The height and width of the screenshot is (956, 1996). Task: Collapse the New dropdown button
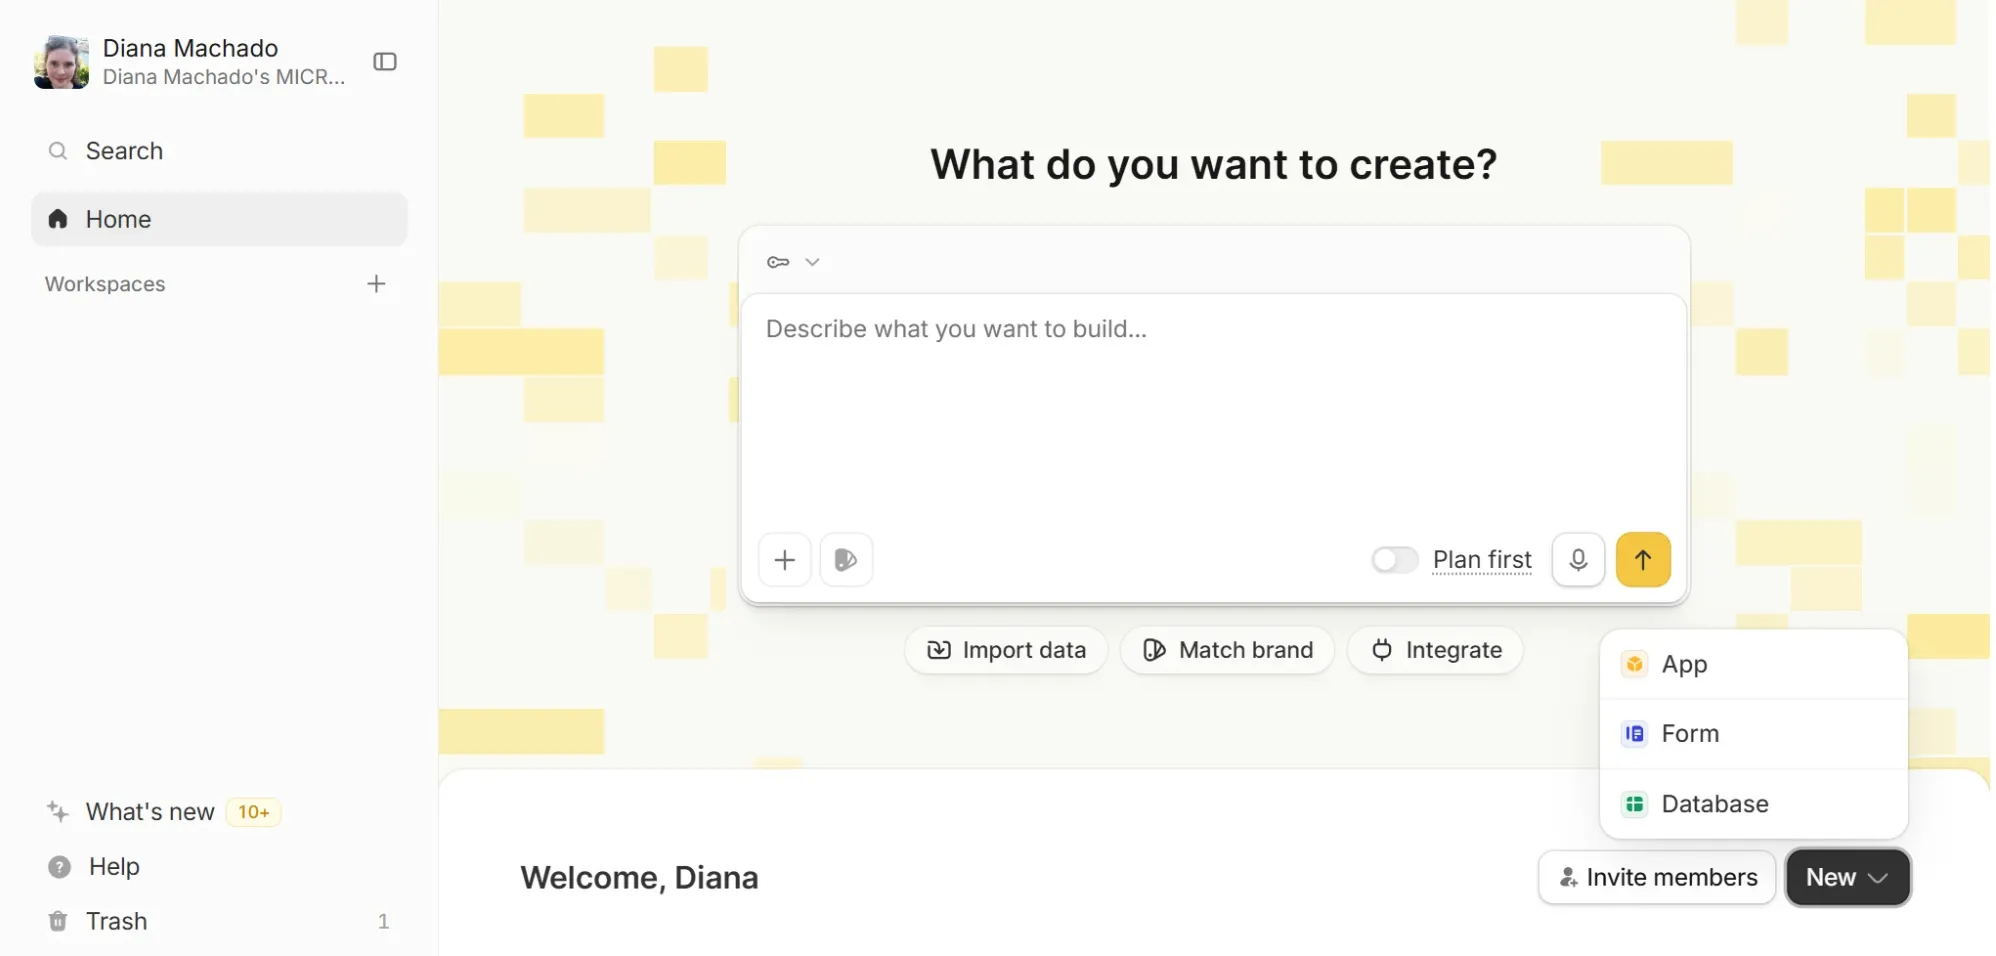click(x=1848, y=878)
